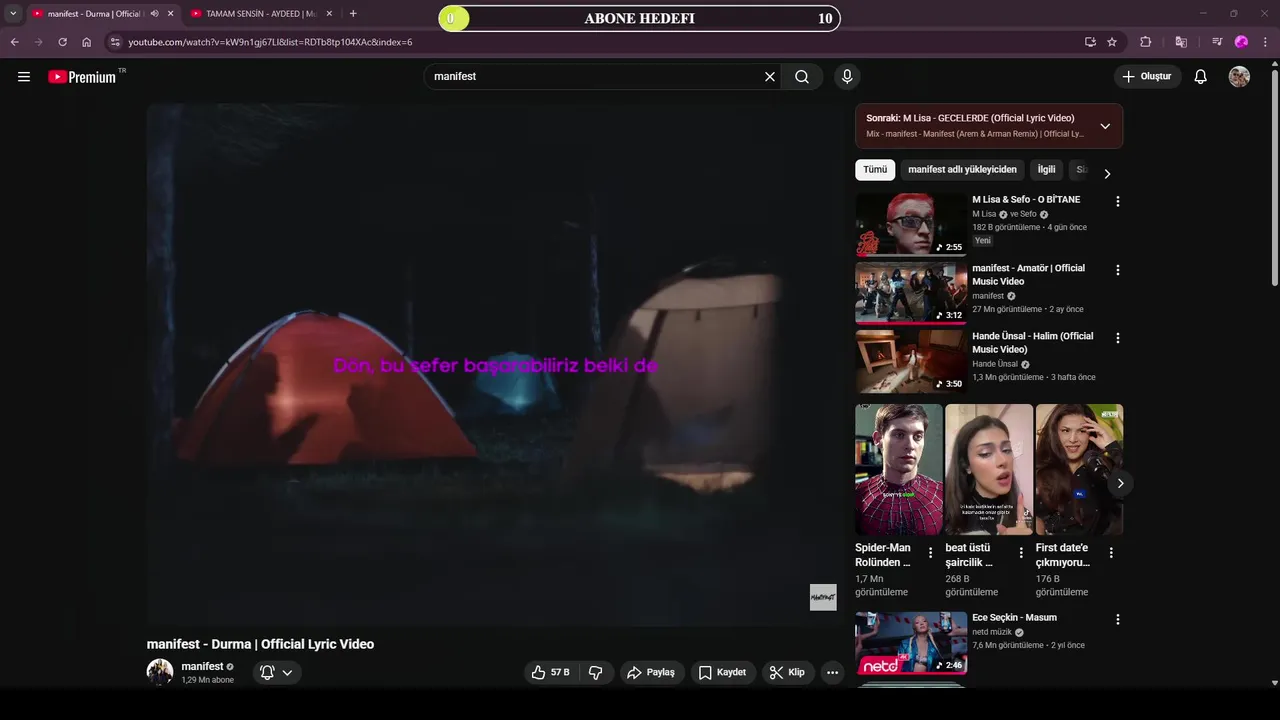Open options for beat üstü short

point(1020,552)
